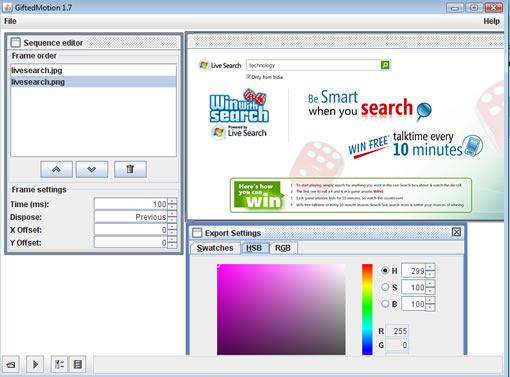Select the B brightness radio button
The height and width of the screenshot is (377, 510).
[385, 304]
